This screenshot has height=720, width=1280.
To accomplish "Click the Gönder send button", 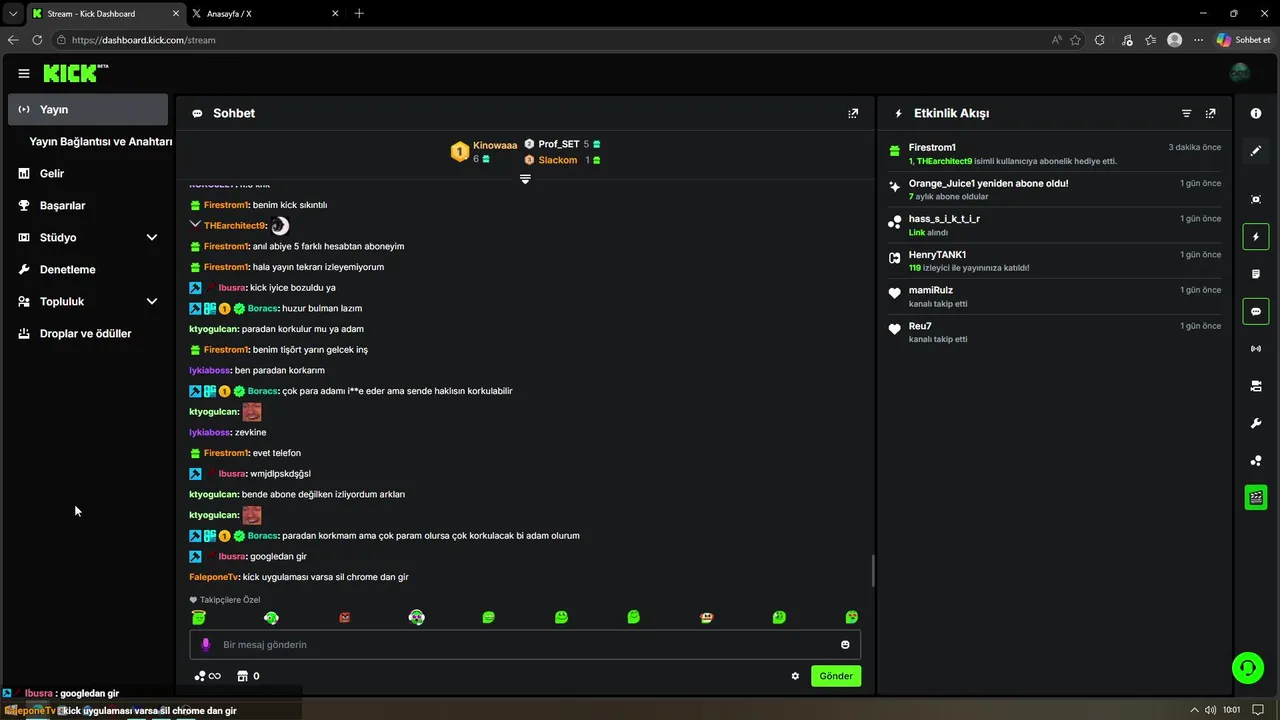I will 836,676.
